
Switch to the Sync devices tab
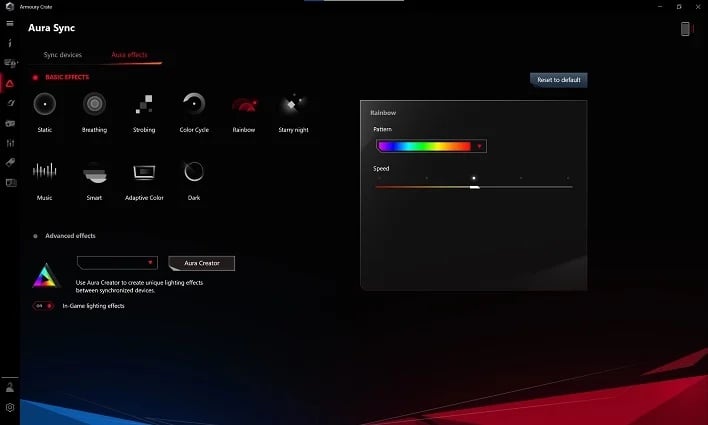pos(63,55)
